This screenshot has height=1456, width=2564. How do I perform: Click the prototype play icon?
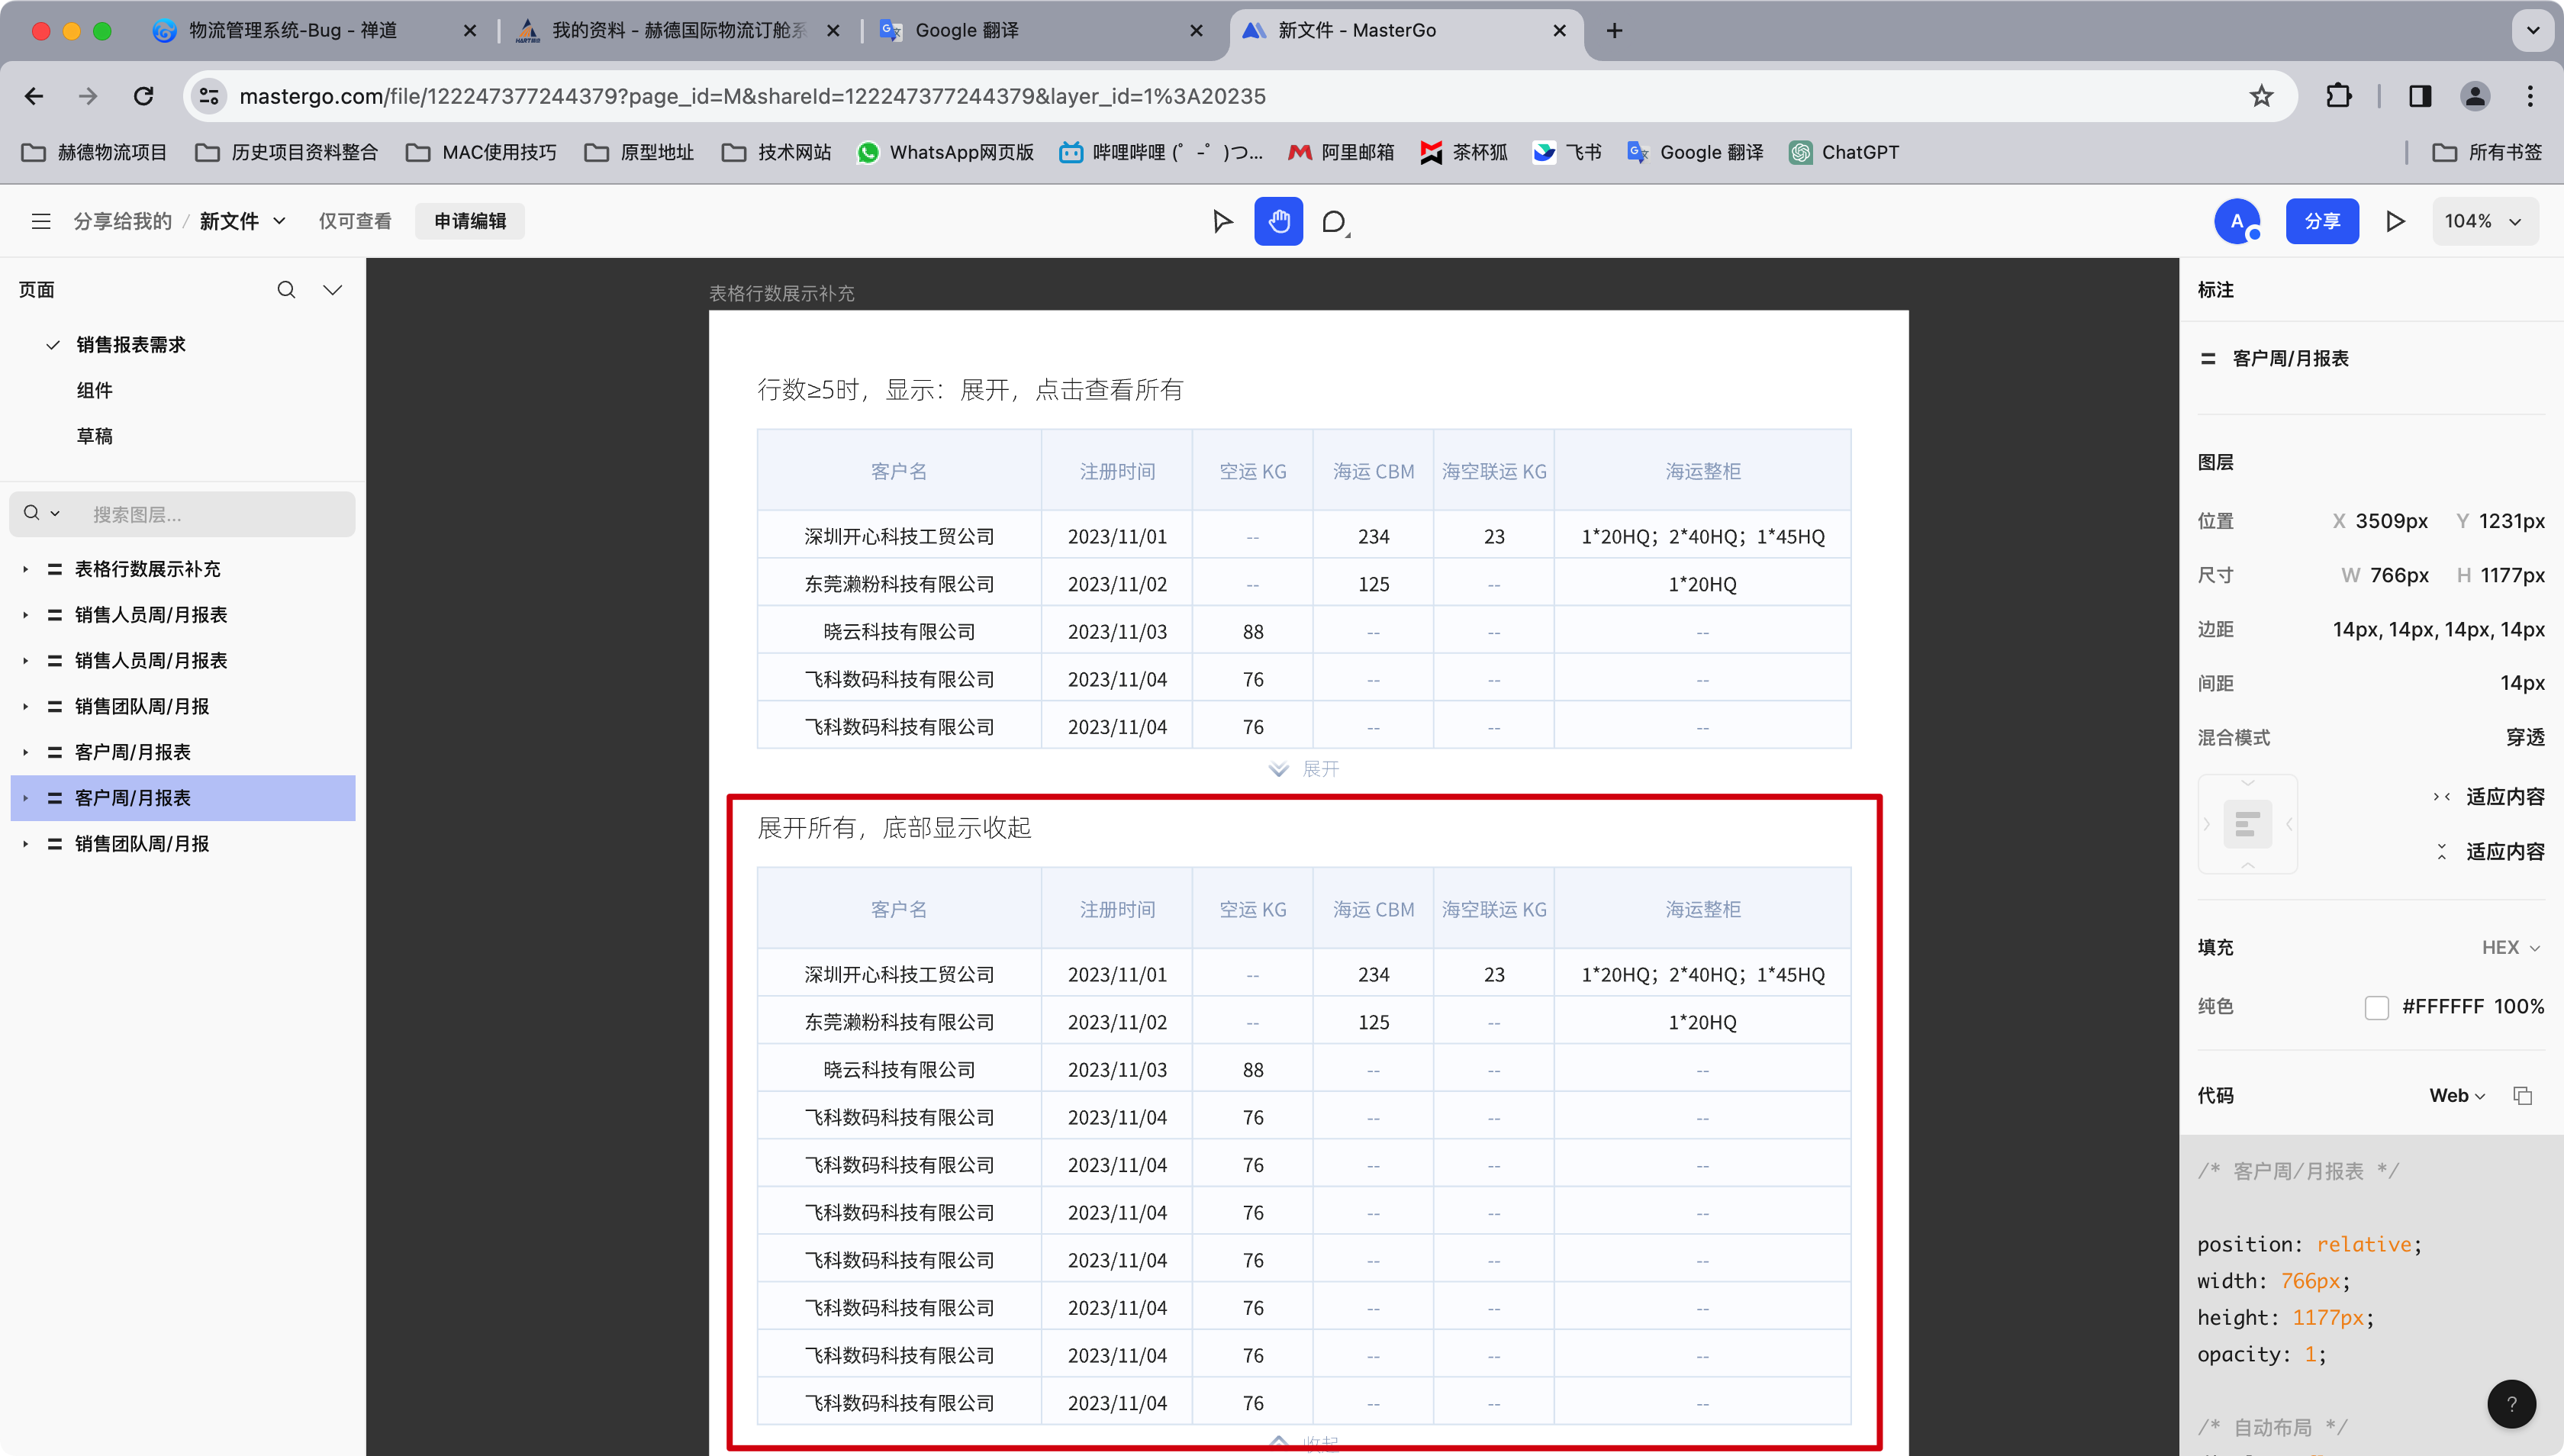pos(2395,221)
